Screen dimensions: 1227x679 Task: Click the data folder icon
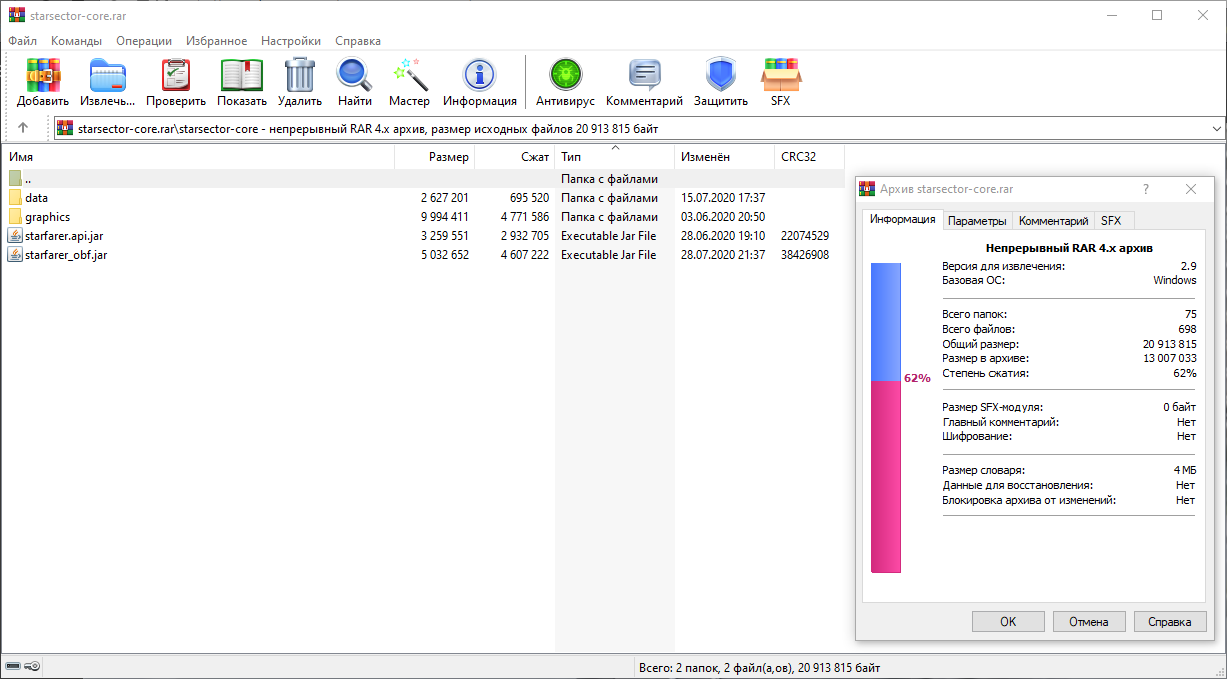click(15, 198)
